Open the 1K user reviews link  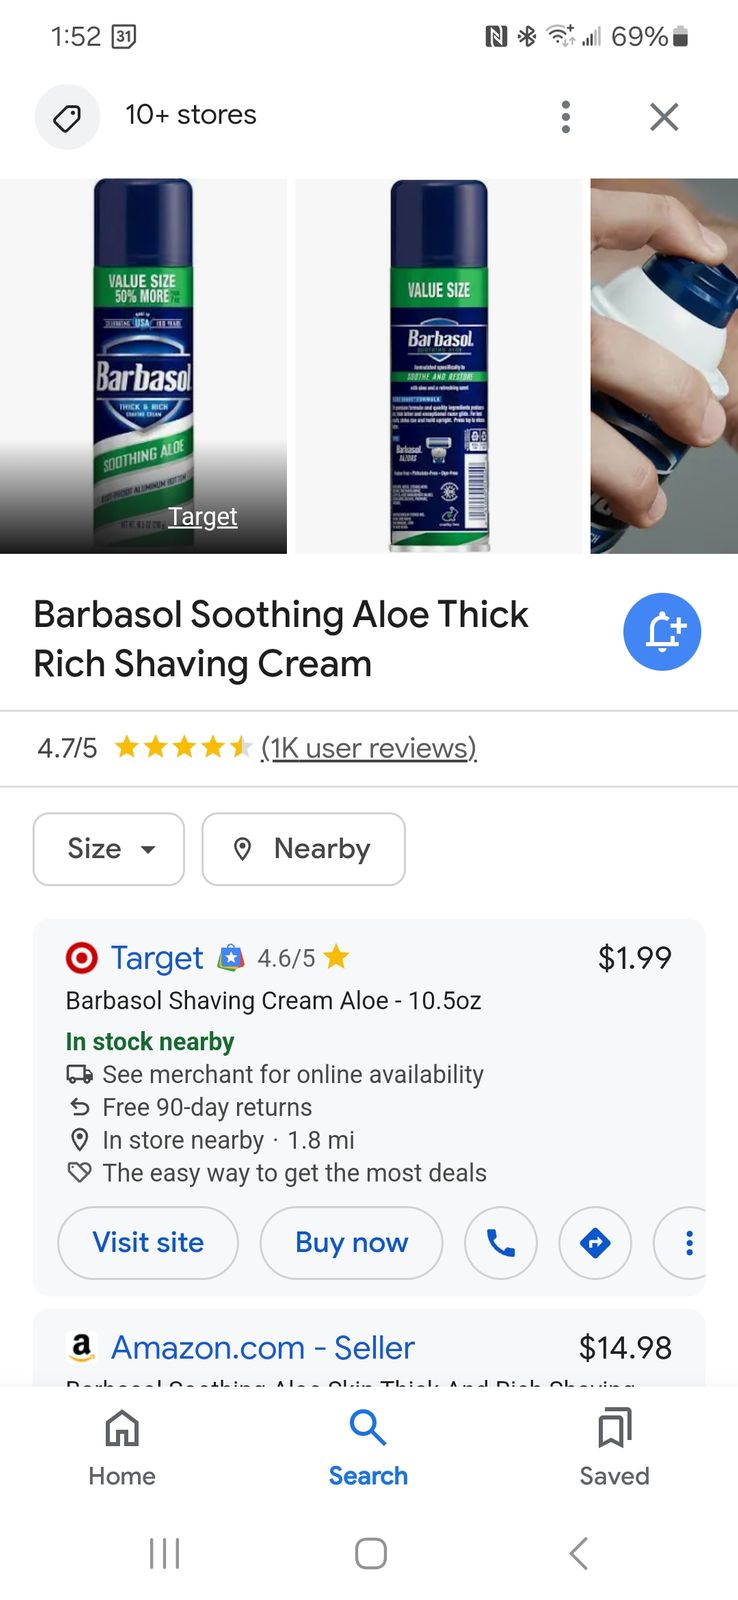pyautogui.click(x=369, y=748)
